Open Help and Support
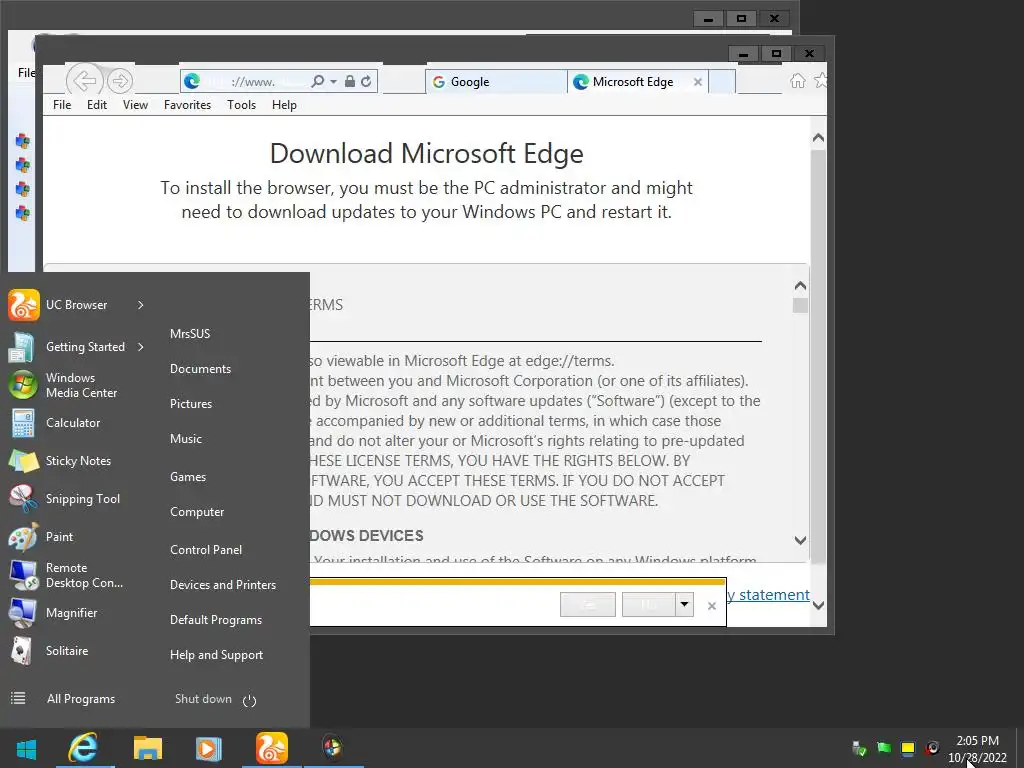The height and width of the screenshot is (768, 1024). [x=216, y=655]
